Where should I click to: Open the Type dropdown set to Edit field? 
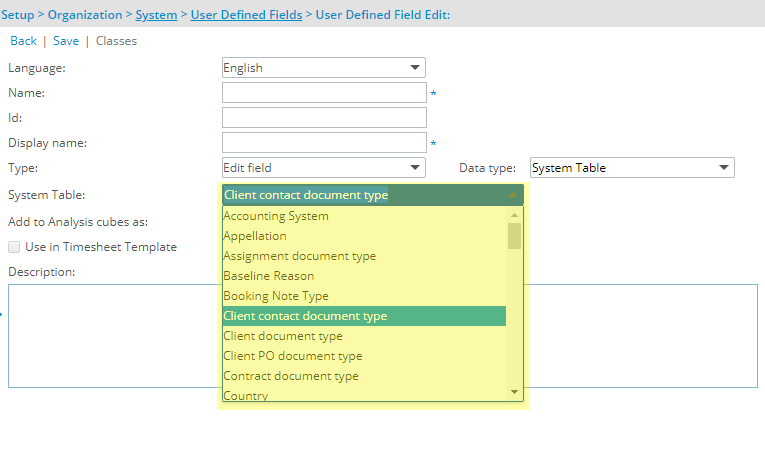[323, 167]
